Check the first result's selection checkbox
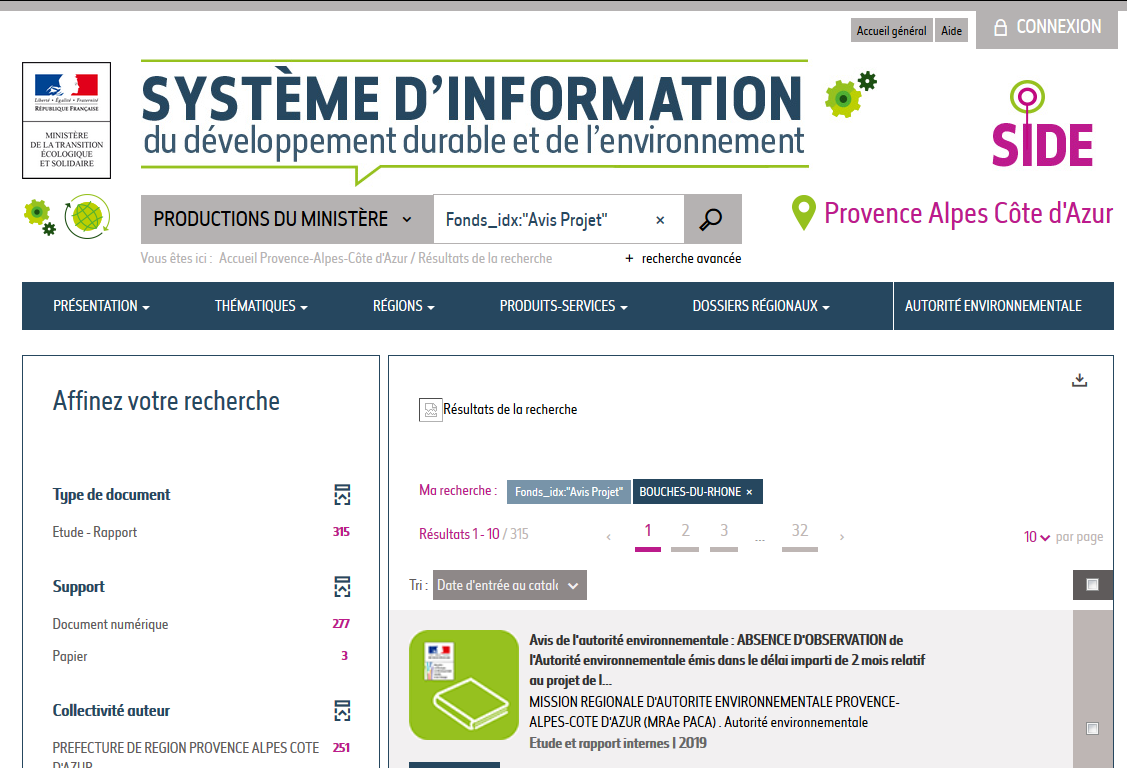Viewport: 1127px width, 782px height. 1092,728
